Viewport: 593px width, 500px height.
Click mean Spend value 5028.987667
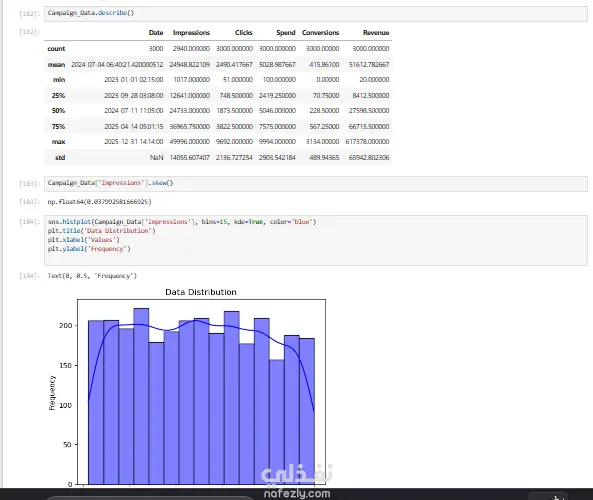277,65
